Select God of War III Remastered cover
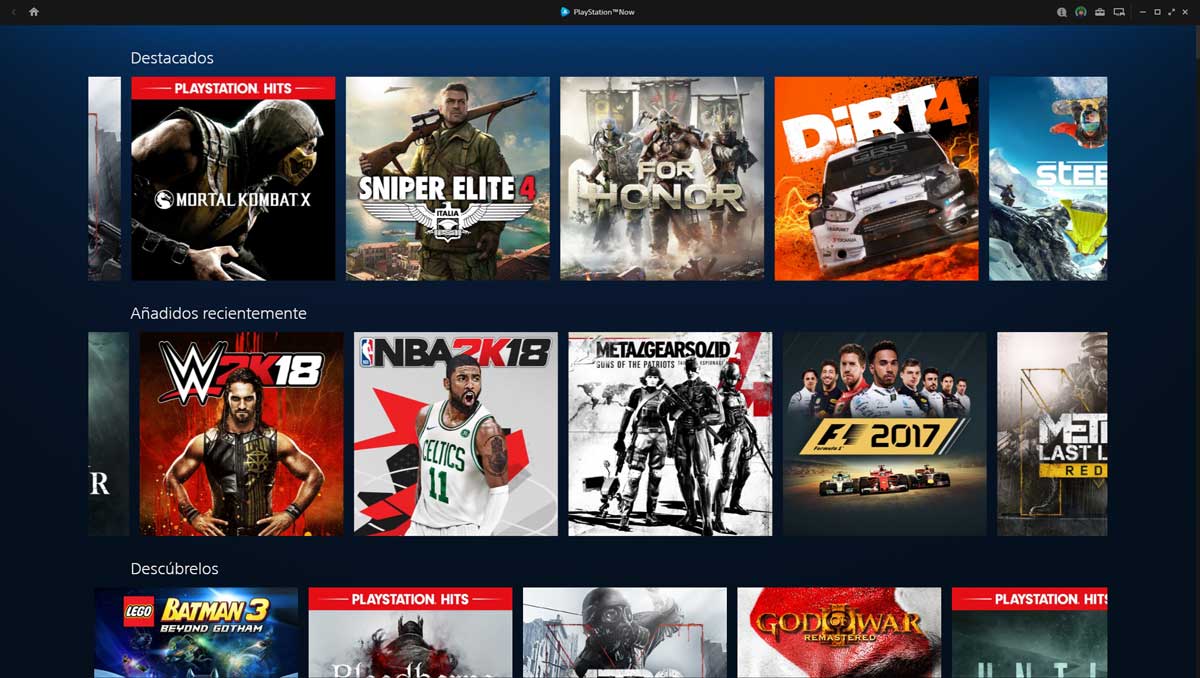The height and width of the screenshot is (678, 1200). point(839,632)
